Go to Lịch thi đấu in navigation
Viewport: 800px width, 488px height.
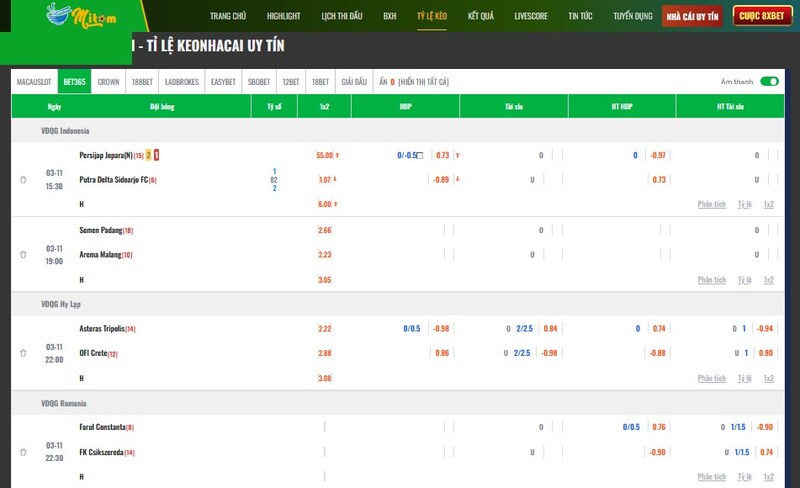tap(341, 17)
